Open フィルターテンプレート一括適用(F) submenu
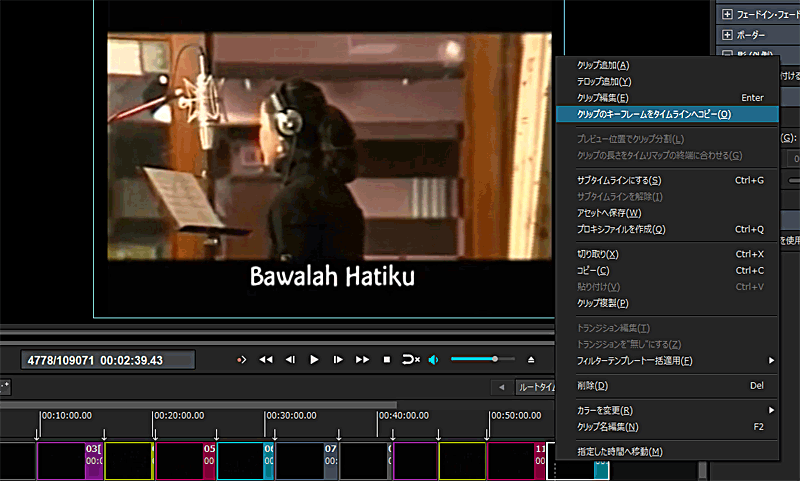 click(x=667, y=361)
